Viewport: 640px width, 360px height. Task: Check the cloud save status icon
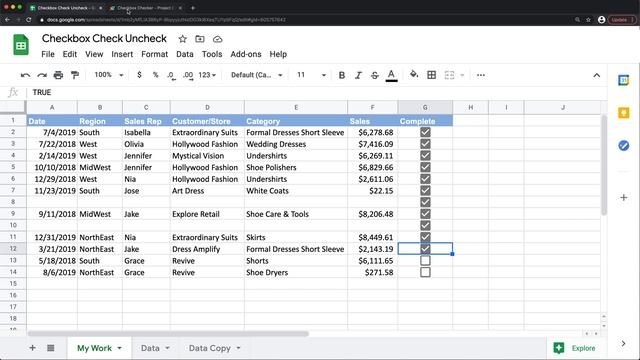[x=218, y=39]
